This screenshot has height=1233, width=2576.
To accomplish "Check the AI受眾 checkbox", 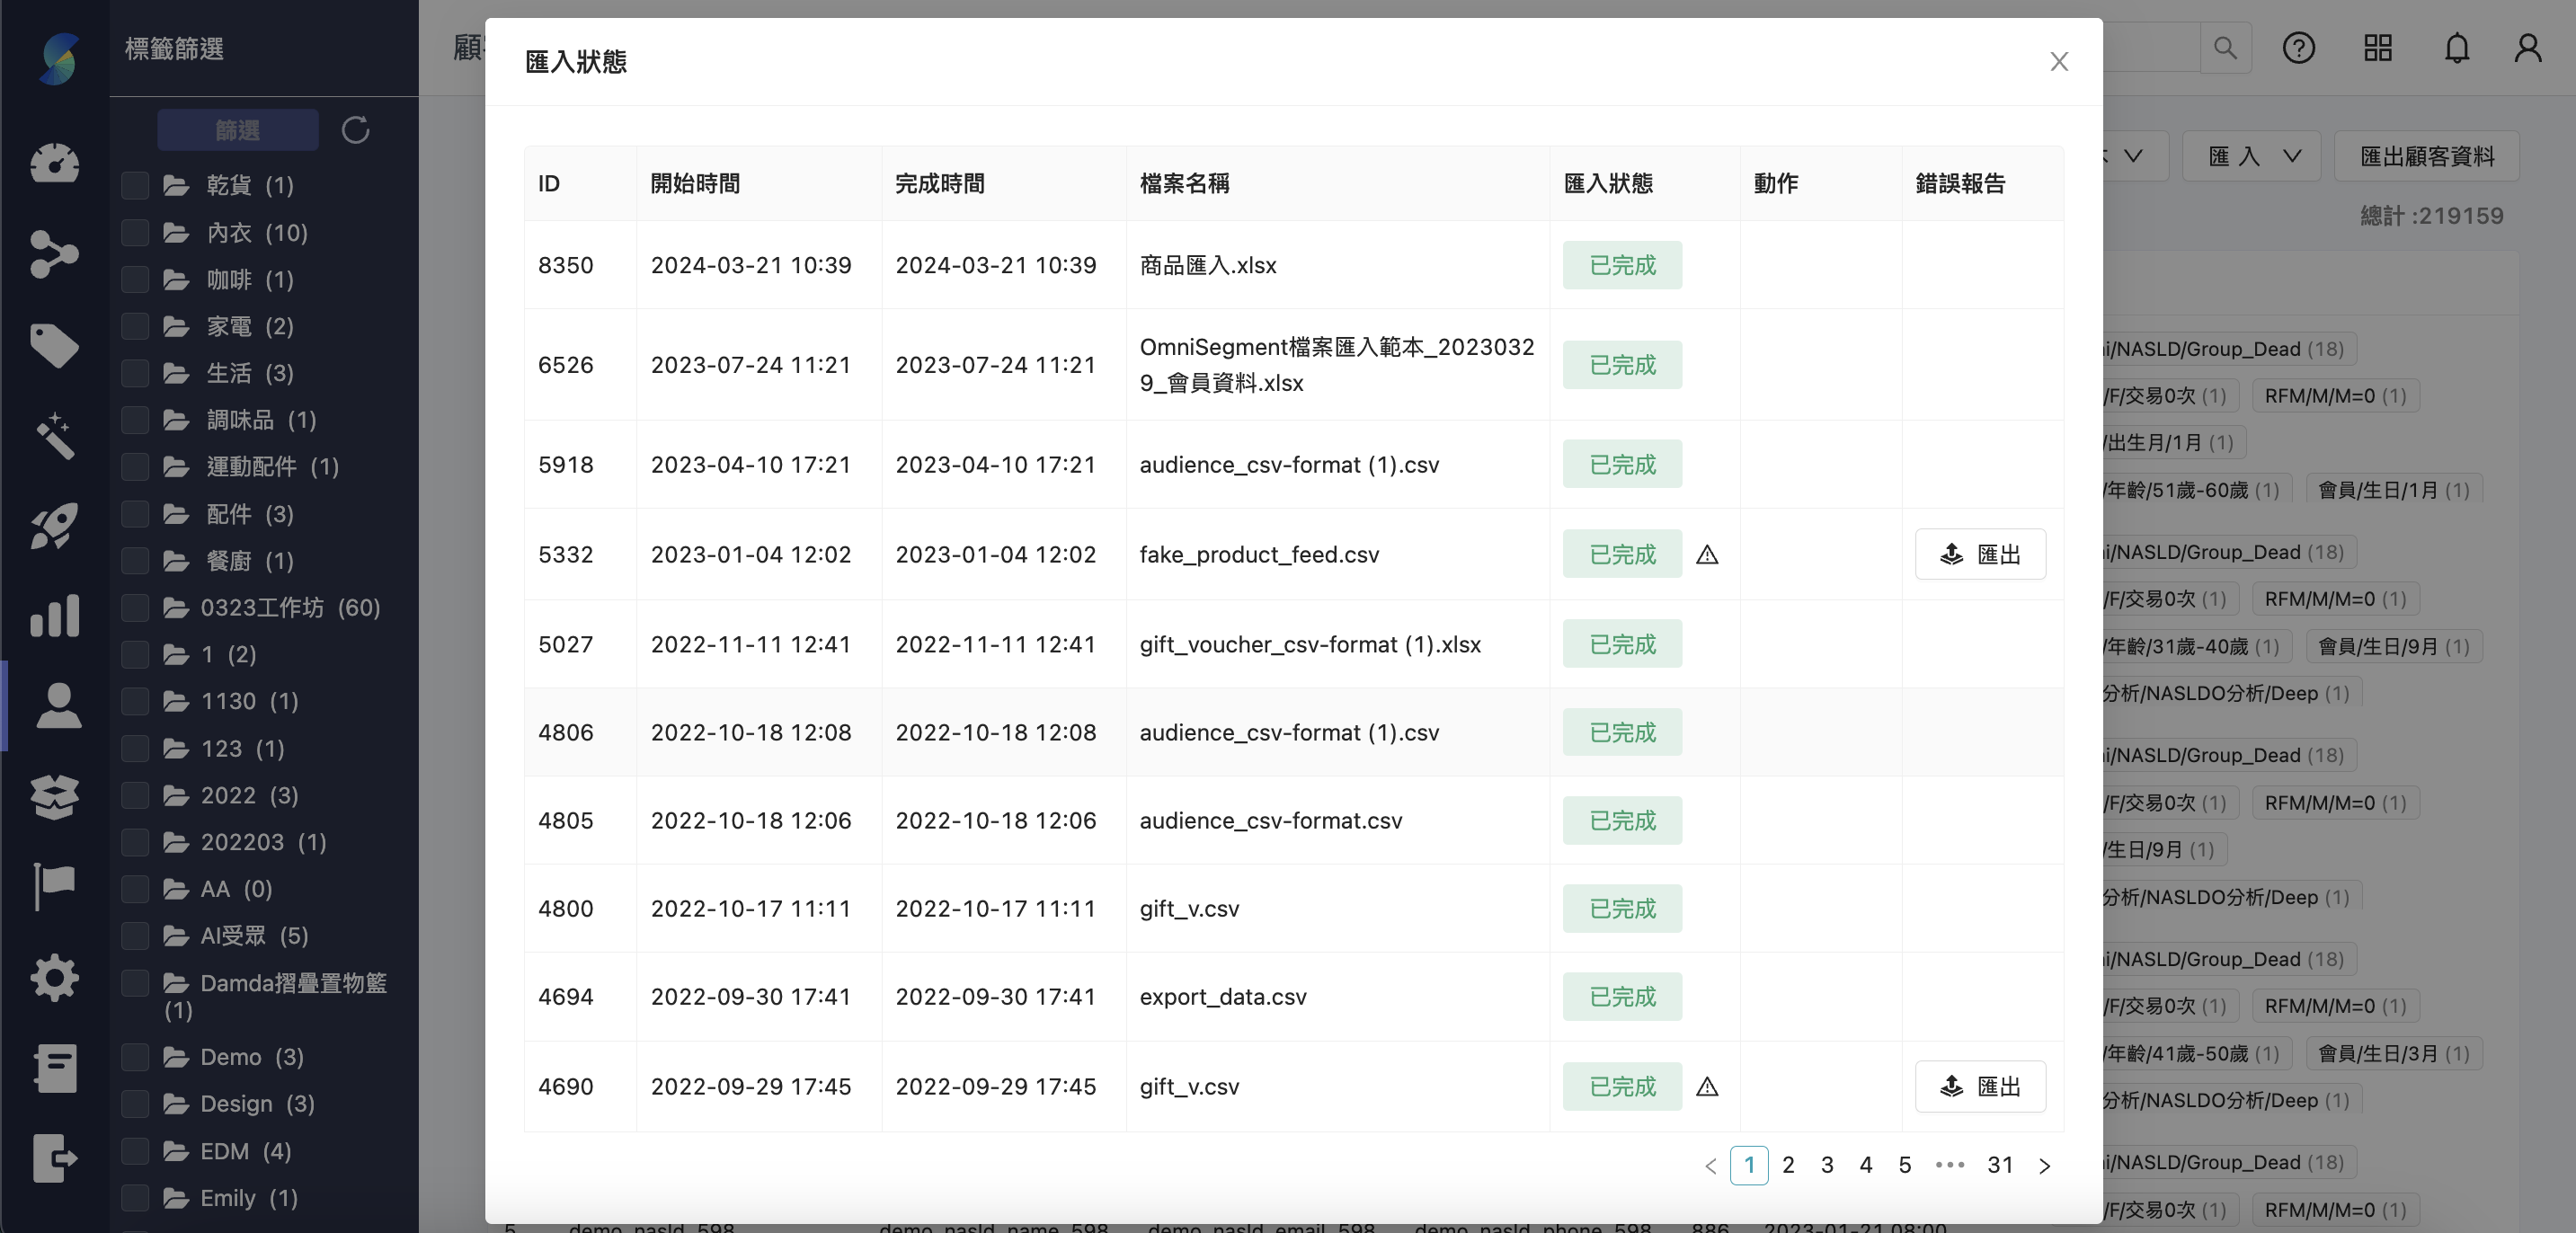I will click(x=135, y=936).
